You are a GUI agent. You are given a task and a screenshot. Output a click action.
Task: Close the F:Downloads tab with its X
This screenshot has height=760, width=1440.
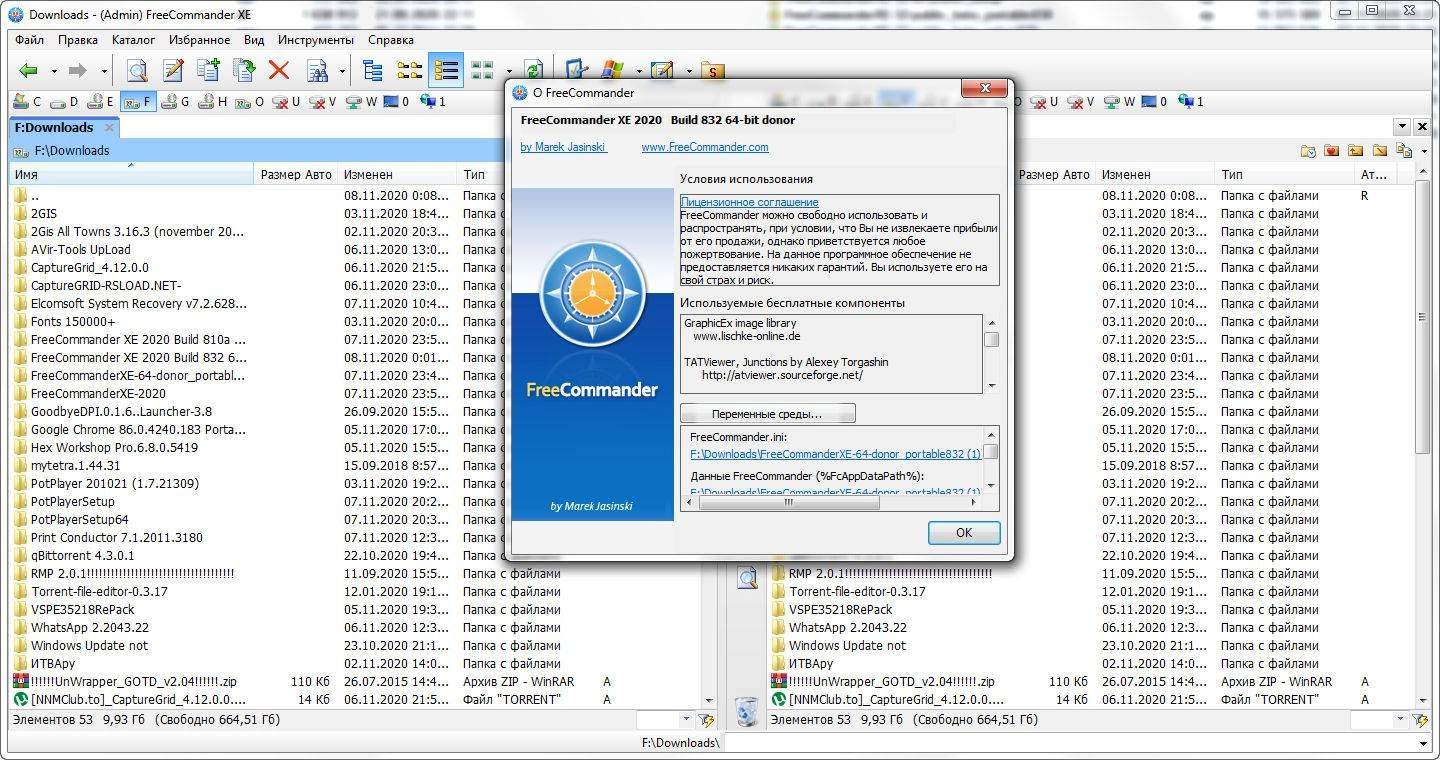click(x=109, y=127)
